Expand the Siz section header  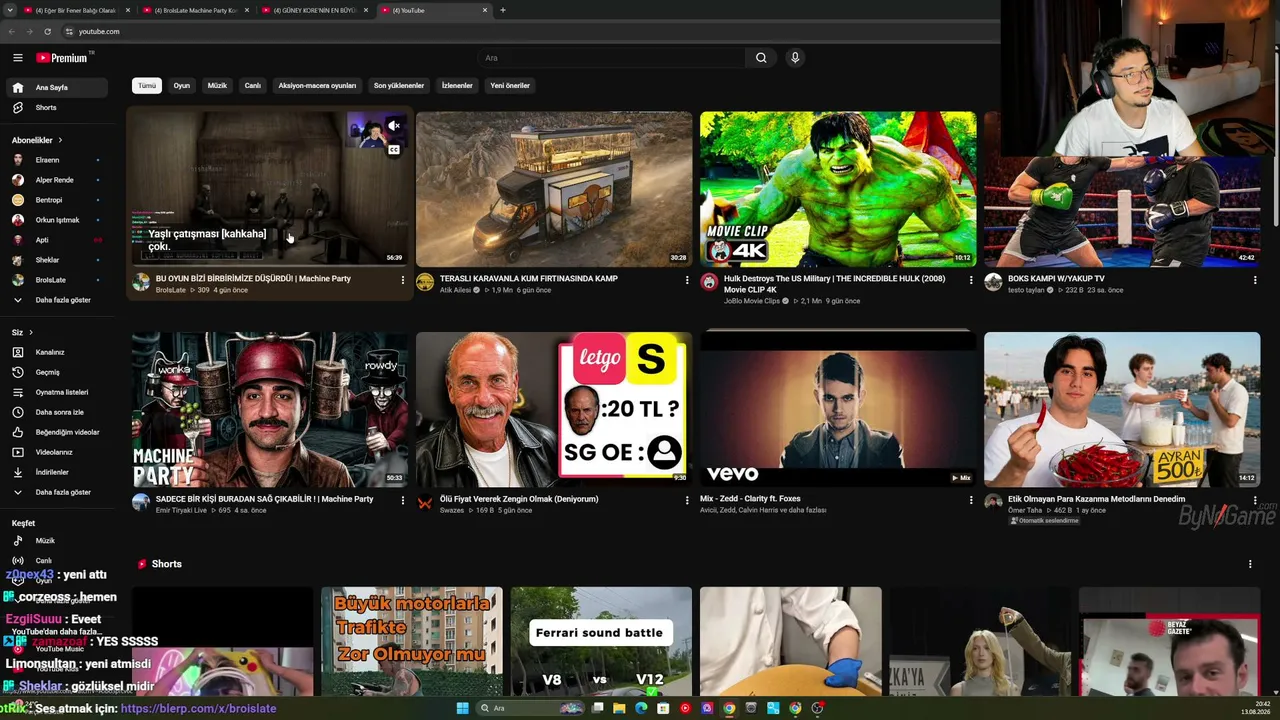(22, 332)
